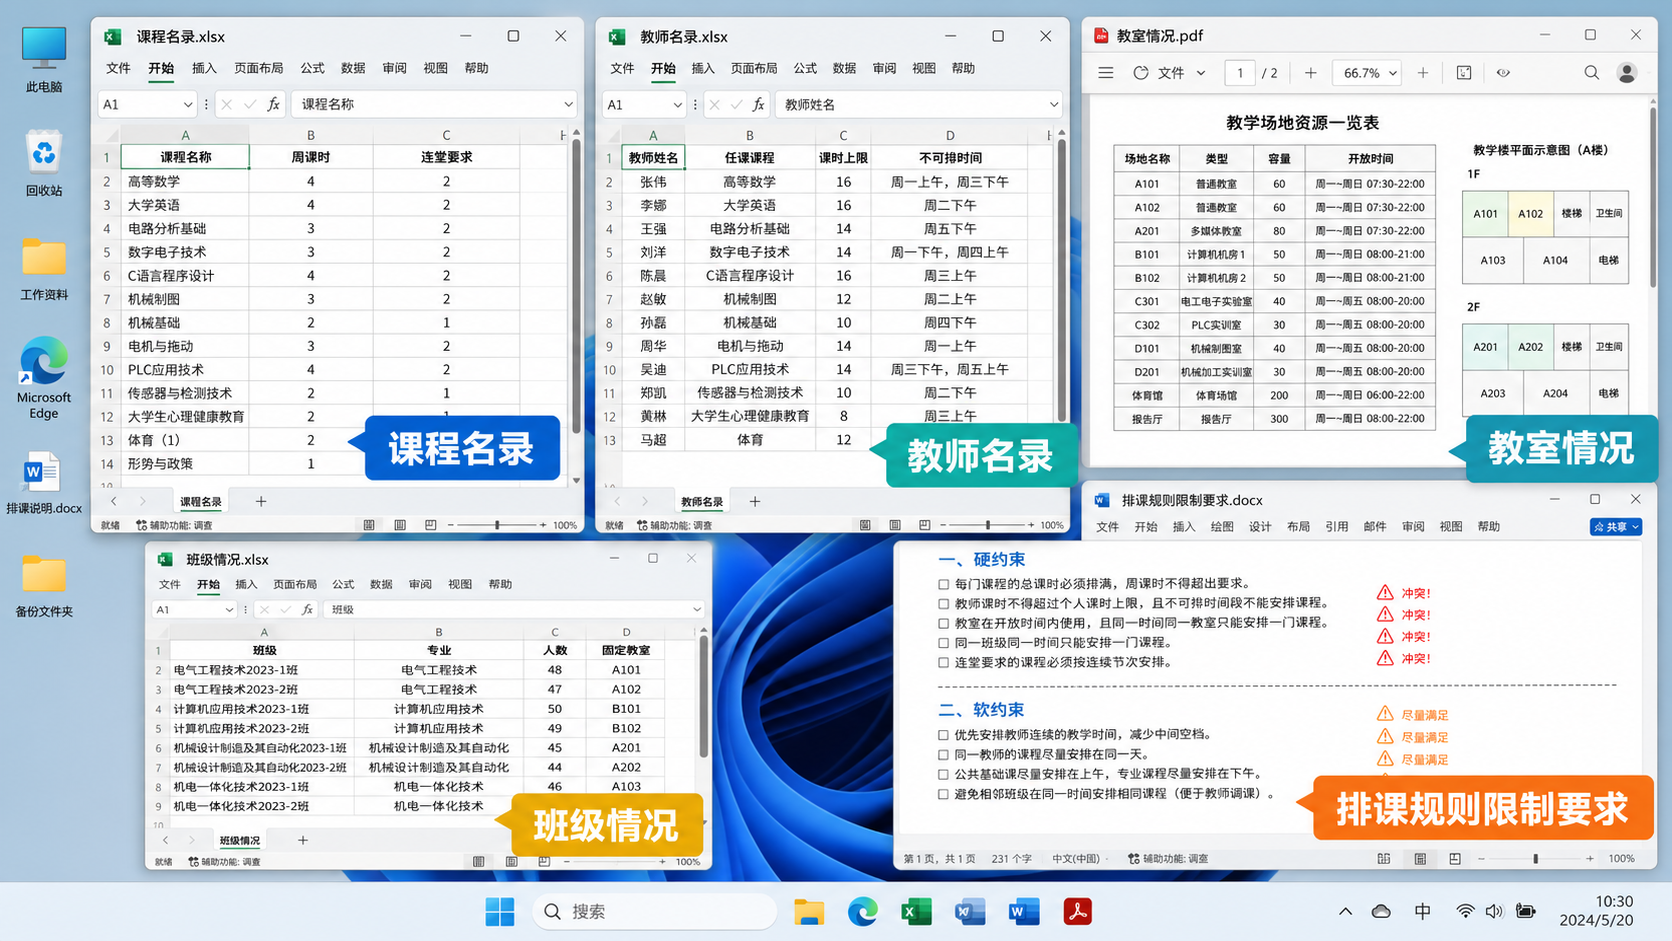
Task: Click 中文(中国) language in Word status bar
Action: pyautogui.click(x=1076, y=859)
